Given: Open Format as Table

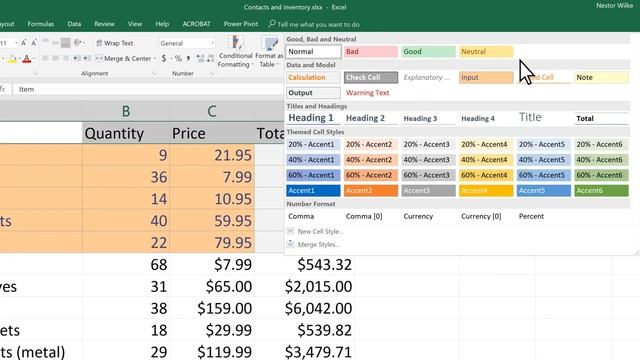Looking at the screenshot, I should (x=269, y=51).
